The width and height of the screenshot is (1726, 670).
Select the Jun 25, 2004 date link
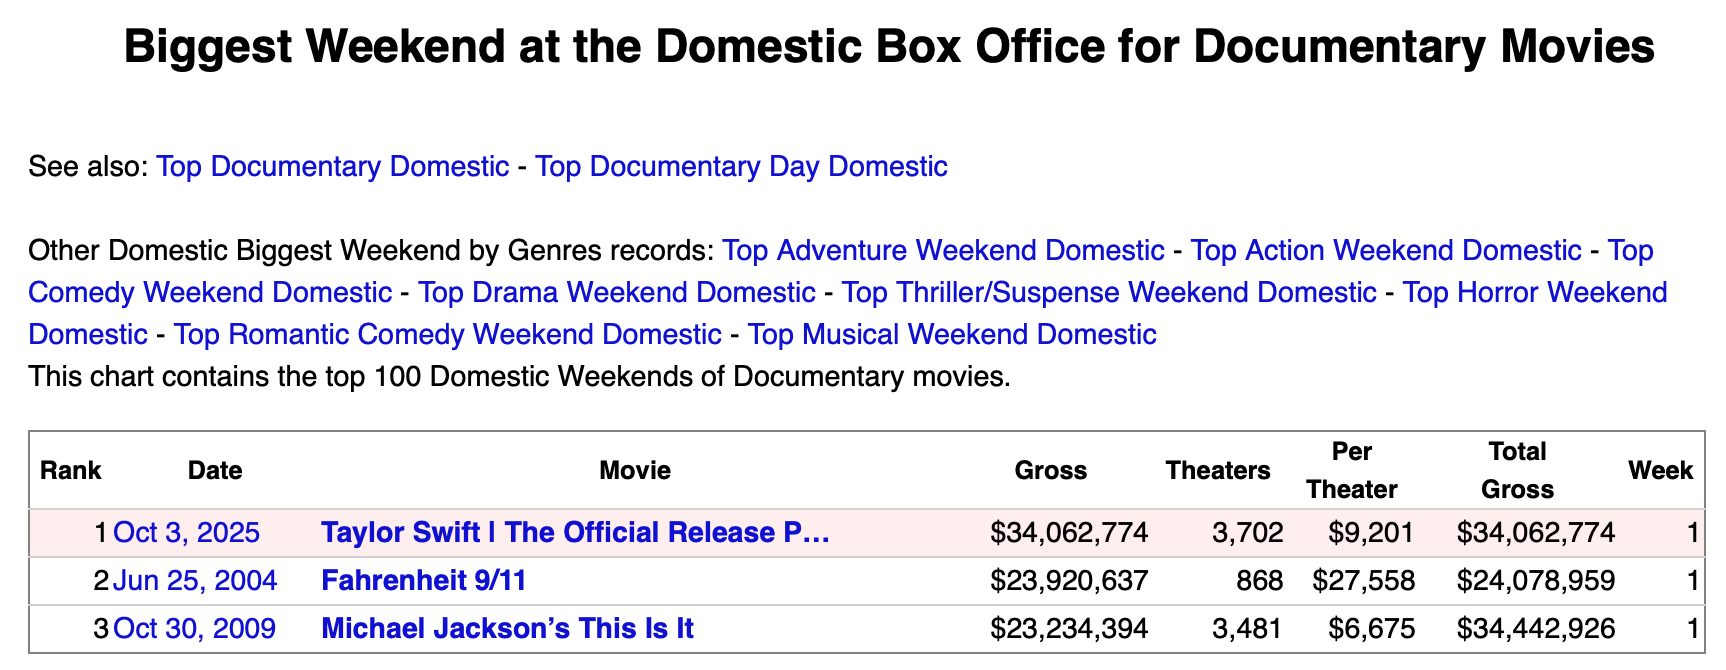[195, 581]
